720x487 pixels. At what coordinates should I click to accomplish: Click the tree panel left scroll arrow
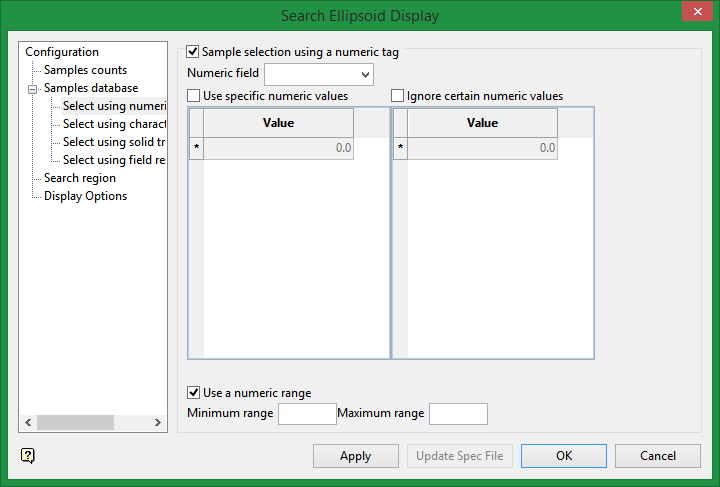click(x=28, y=424)
